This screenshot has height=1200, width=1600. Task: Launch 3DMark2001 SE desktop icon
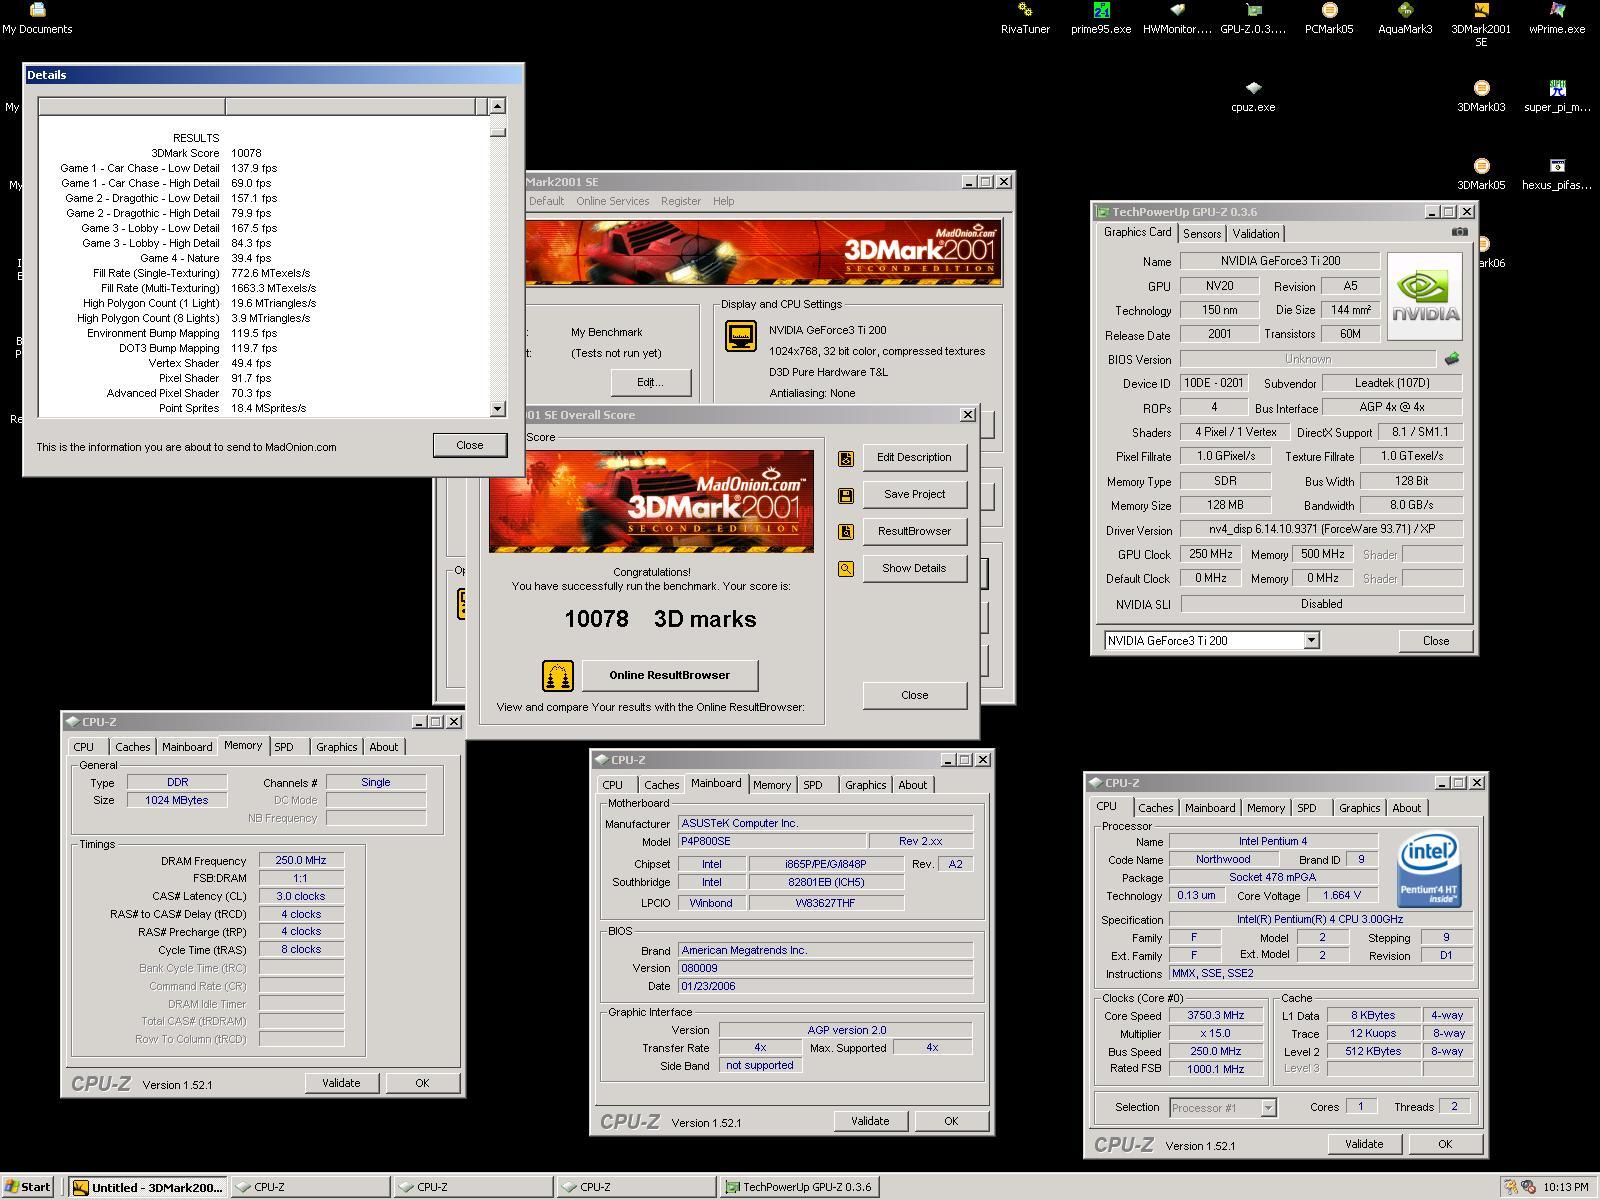pos(1481,24)
